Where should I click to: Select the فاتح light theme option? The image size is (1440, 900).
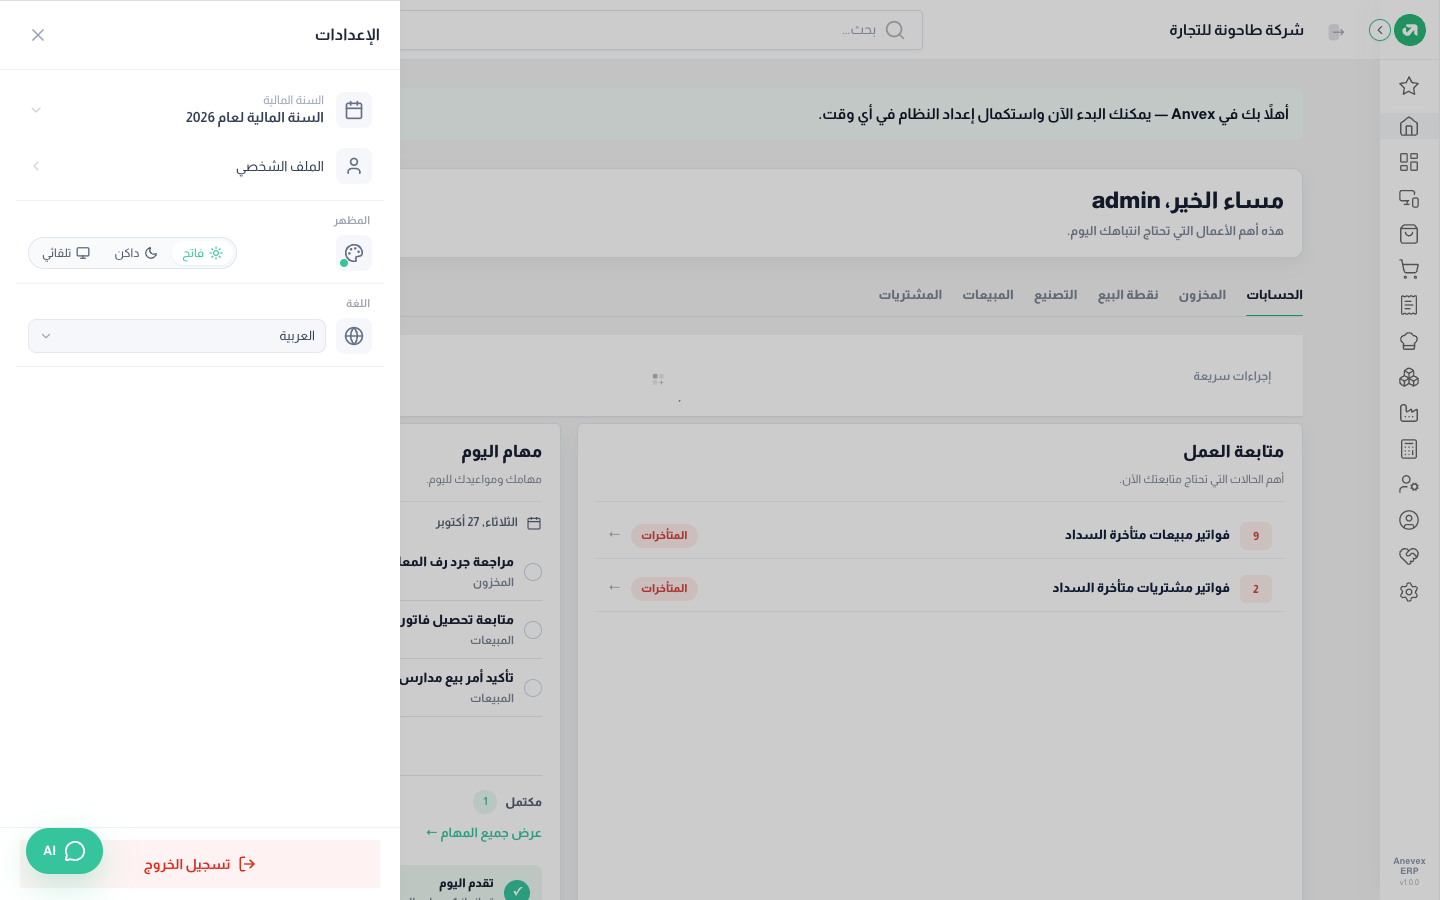[x=203, y=253]
